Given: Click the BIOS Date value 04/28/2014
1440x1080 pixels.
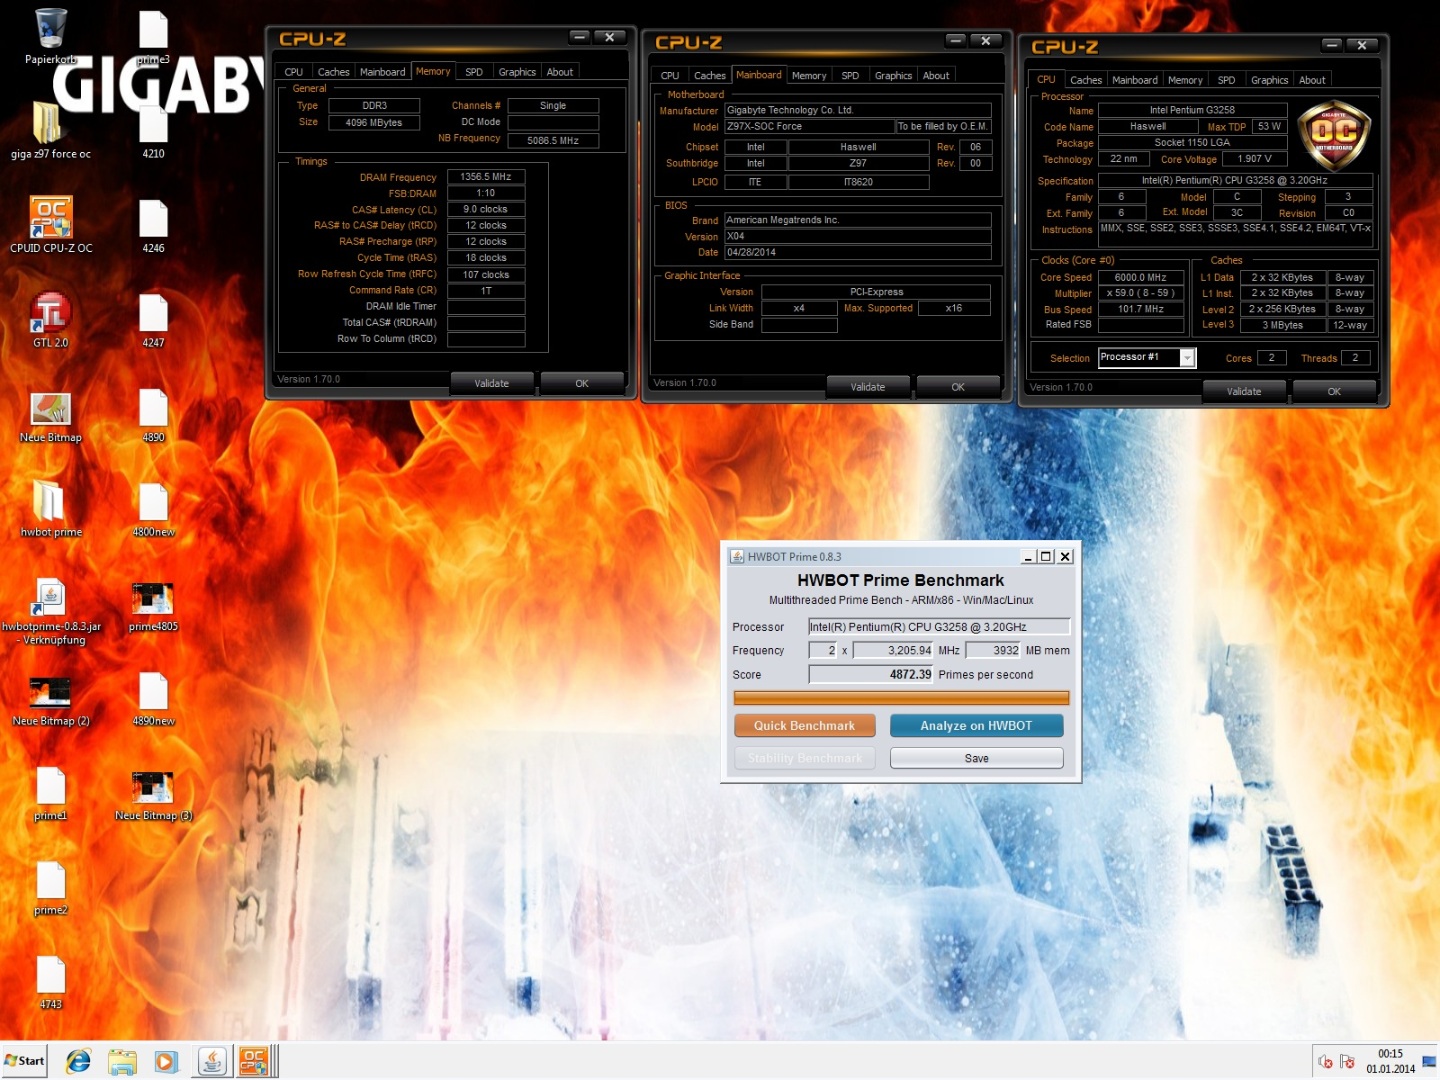Looking at the screenshot, I should [x=857, y=252].
